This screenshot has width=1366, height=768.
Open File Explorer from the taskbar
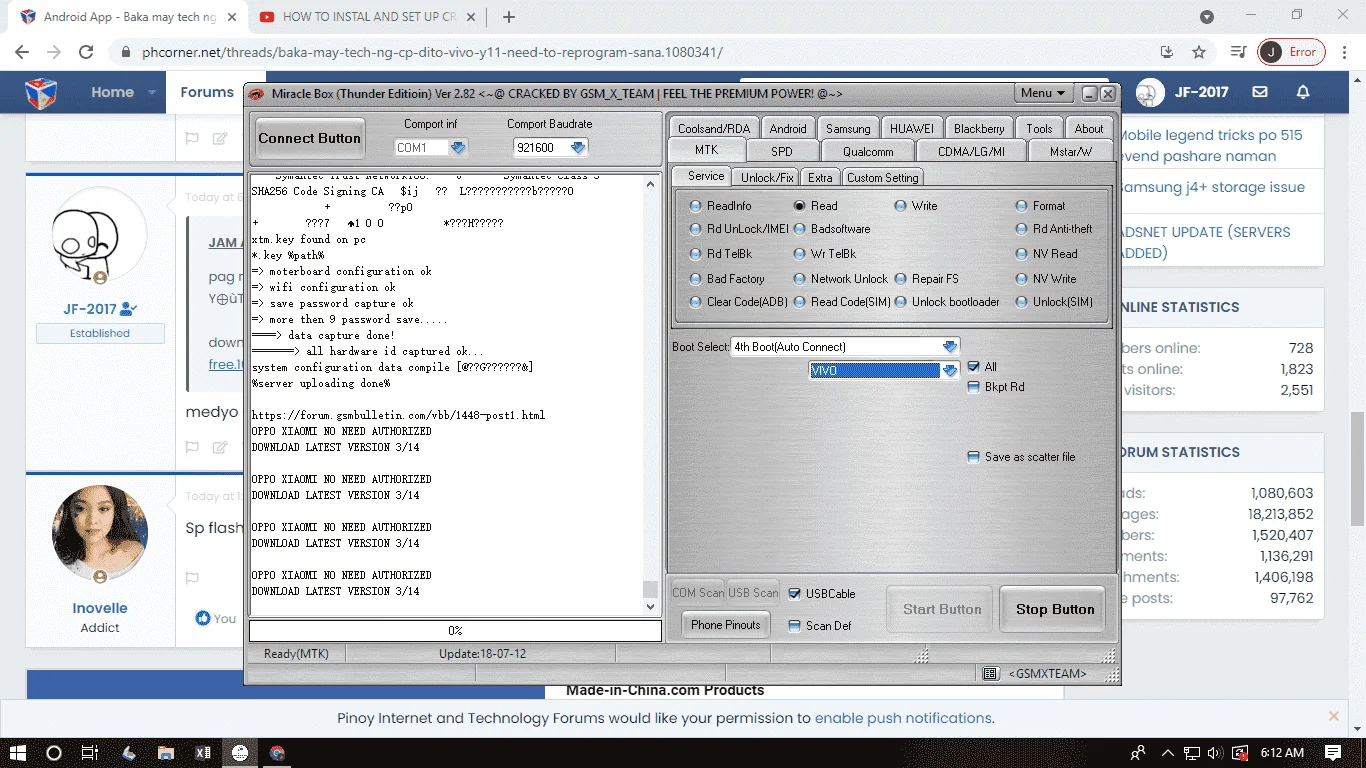pyautogui.click(x=165, y=753)
